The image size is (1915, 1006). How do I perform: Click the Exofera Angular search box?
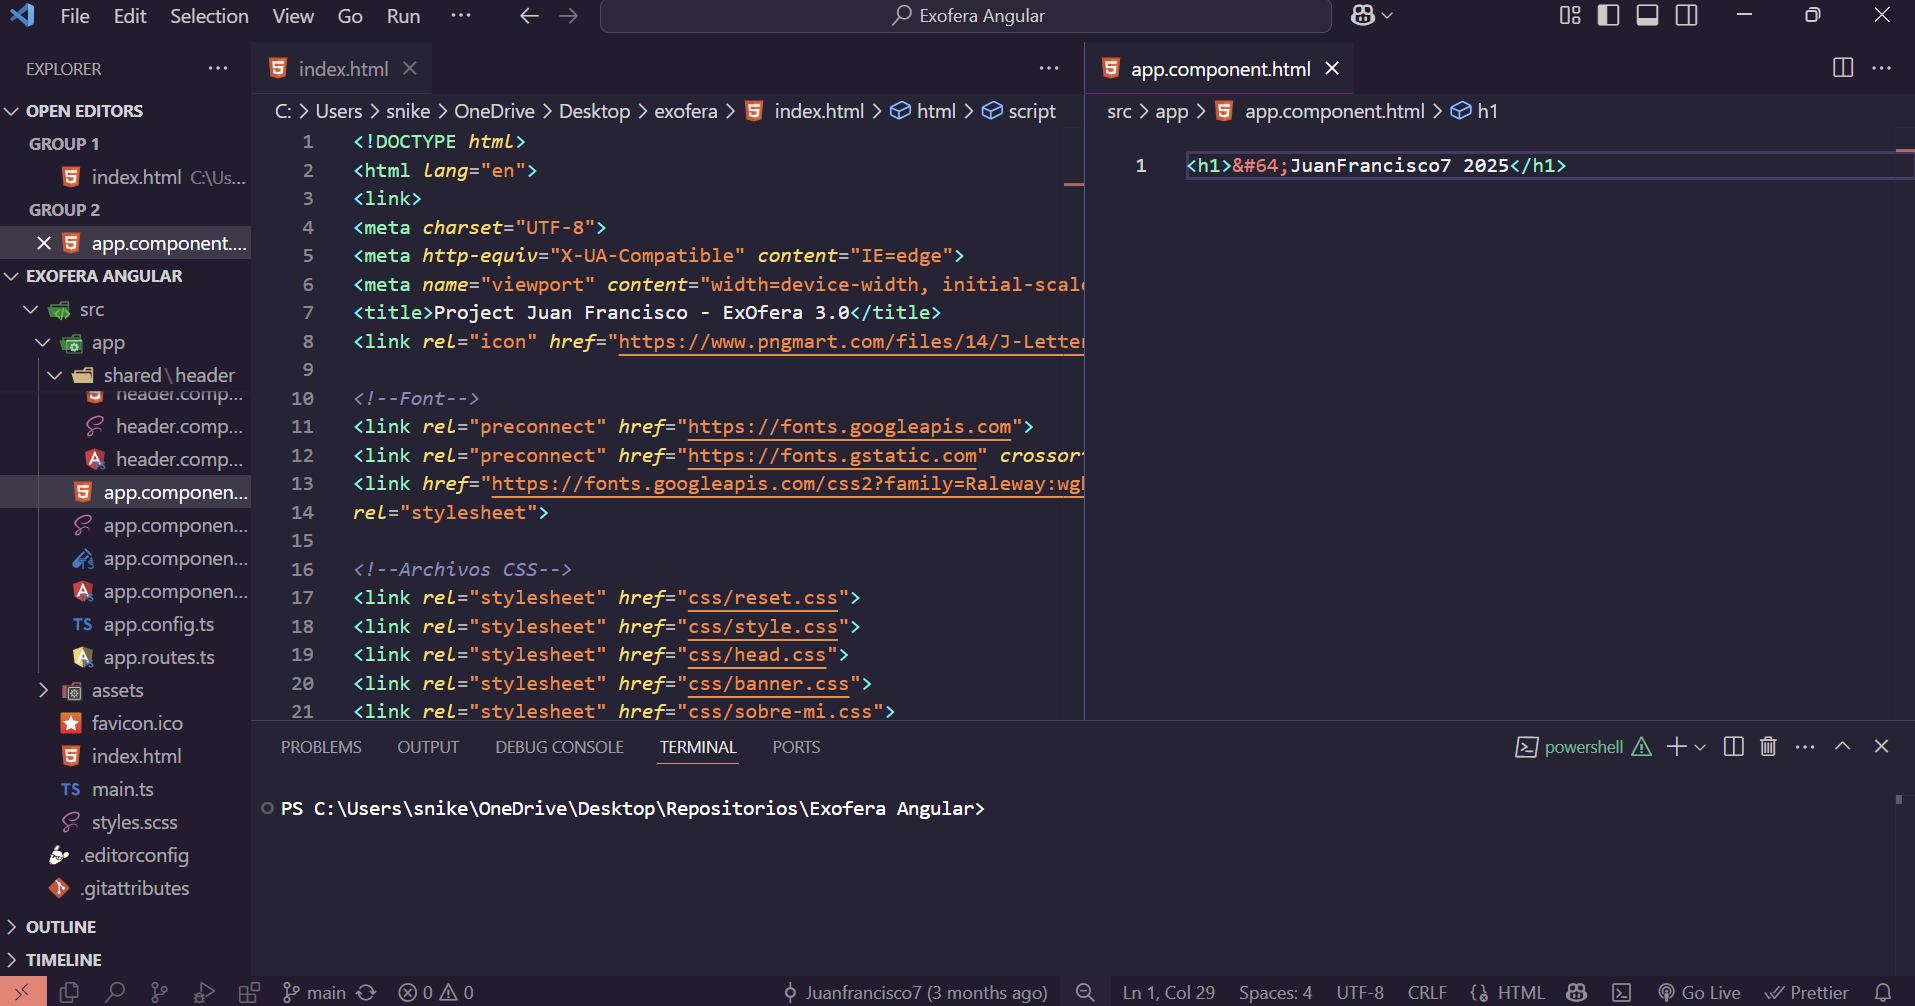(x=965, y=16)
